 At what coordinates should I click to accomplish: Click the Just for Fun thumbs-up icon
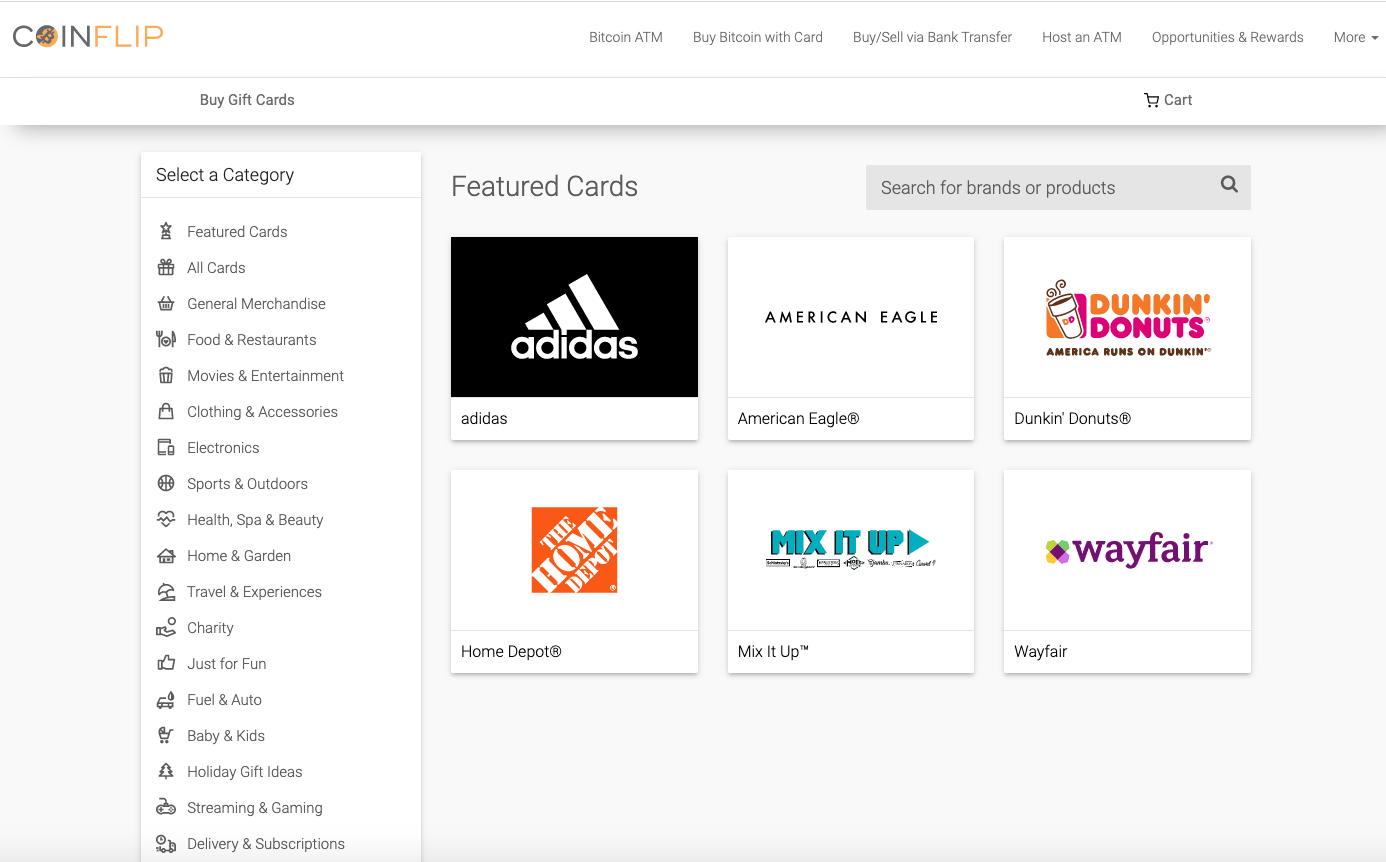click(x=166, y=663)
